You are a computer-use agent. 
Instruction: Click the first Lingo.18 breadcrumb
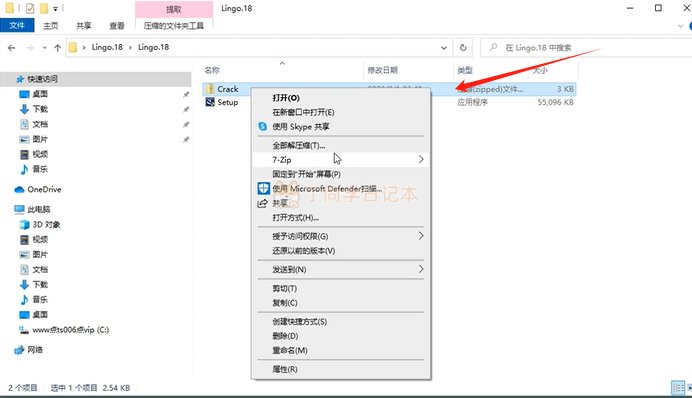107,47
